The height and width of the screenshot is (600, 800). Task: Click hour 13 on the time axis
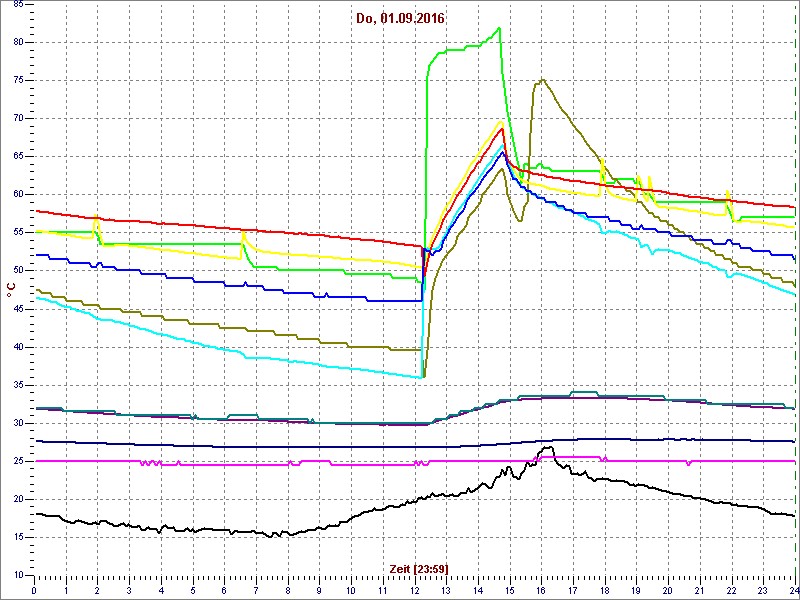[447, 591]
